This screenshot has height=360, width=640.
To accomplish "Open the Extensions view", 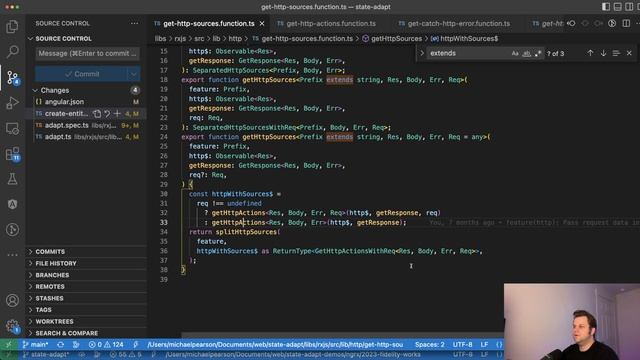I will tap(12, 154).
